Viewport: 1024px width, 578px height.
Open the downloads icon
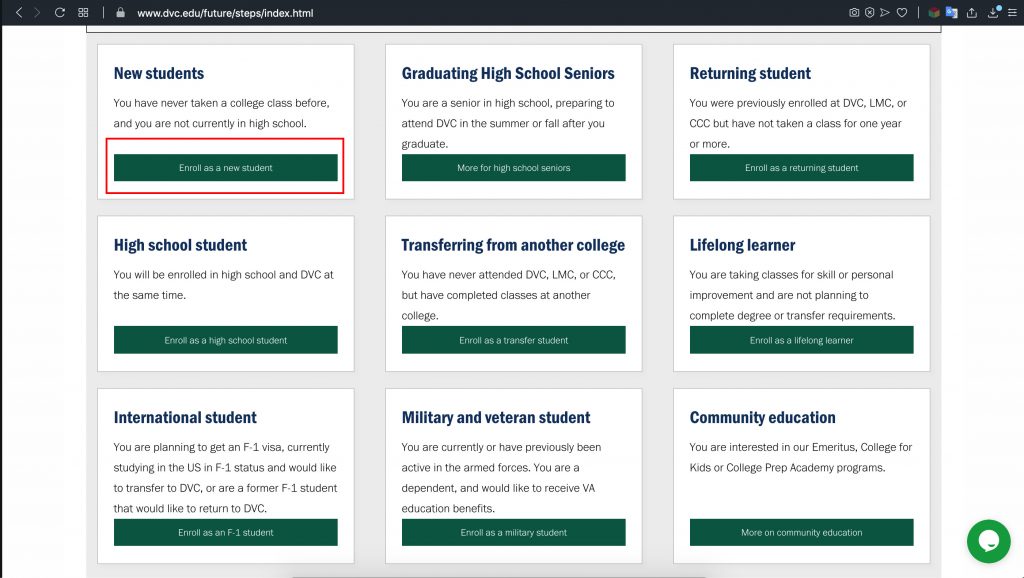(x=993, y=12)
